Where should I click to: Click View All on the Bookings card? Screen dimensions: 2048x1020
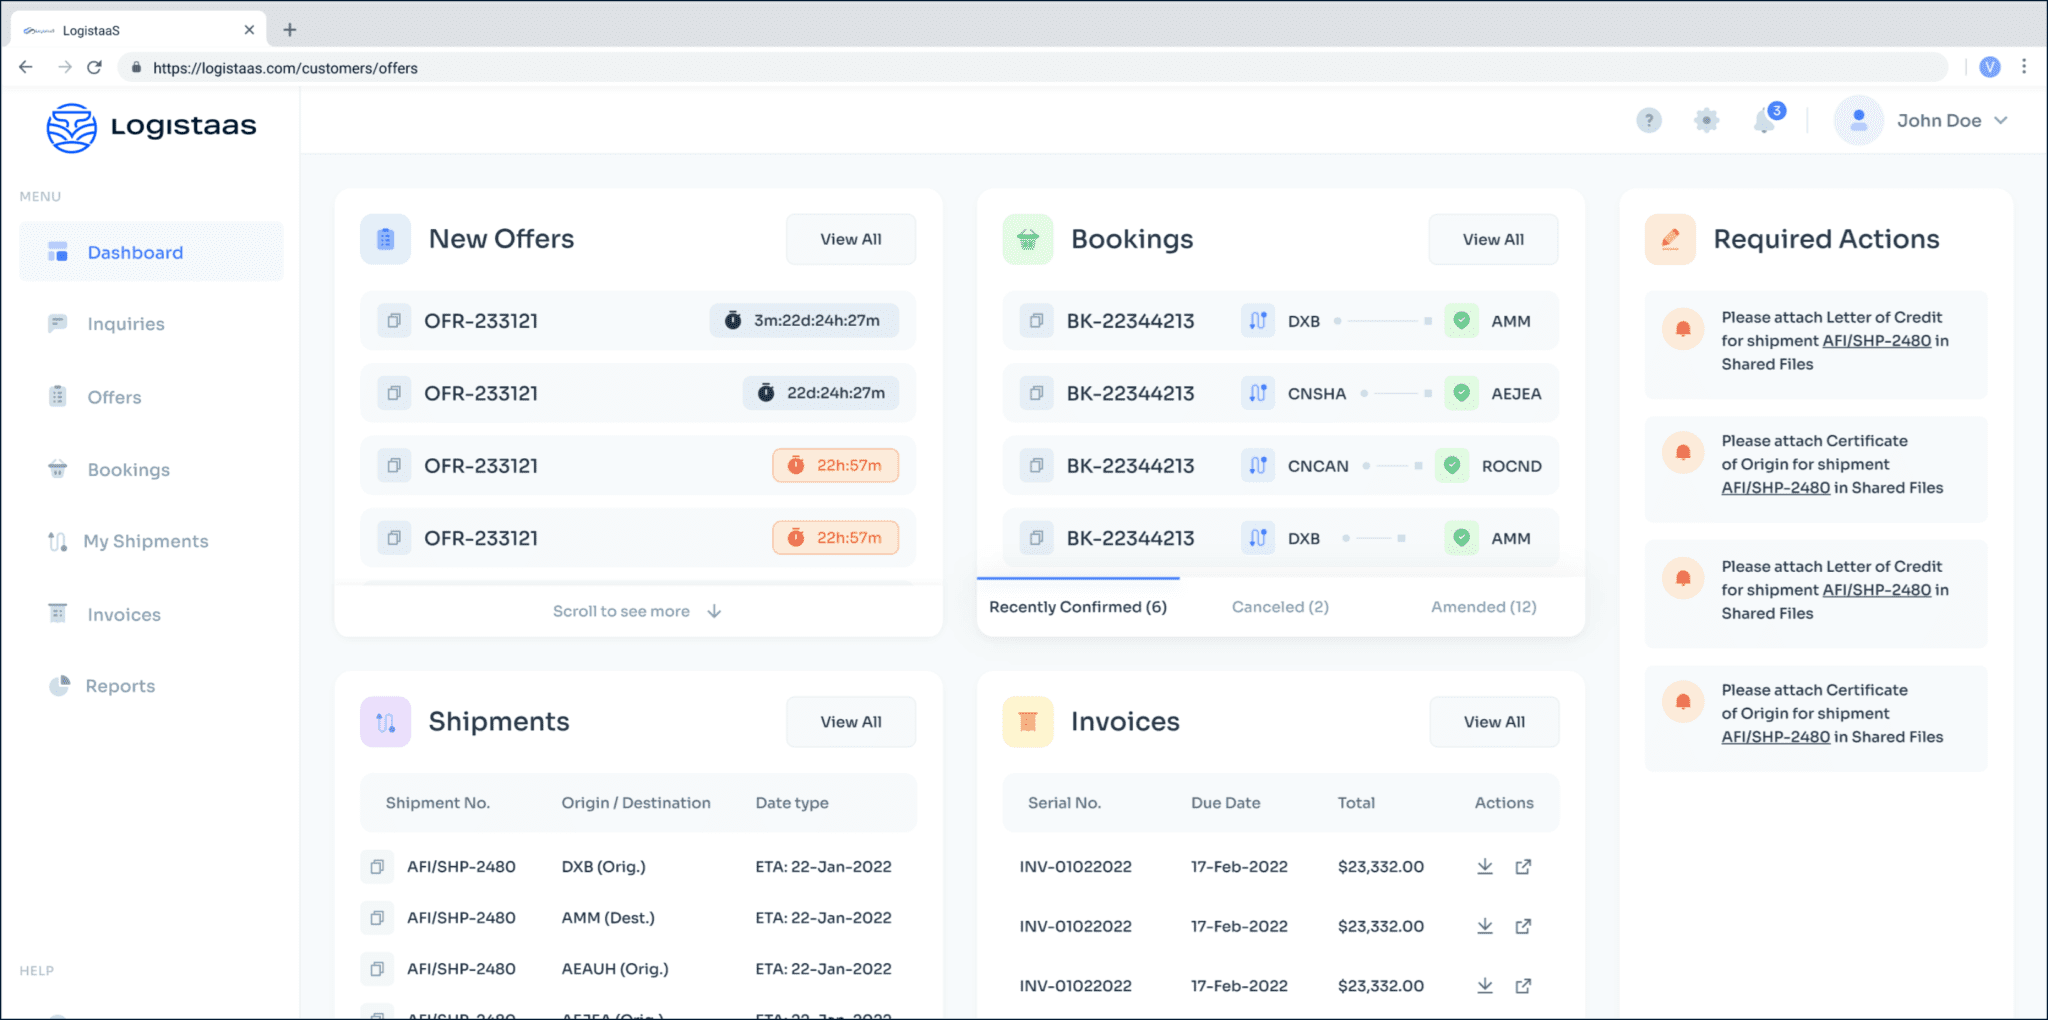point(1492,239)
